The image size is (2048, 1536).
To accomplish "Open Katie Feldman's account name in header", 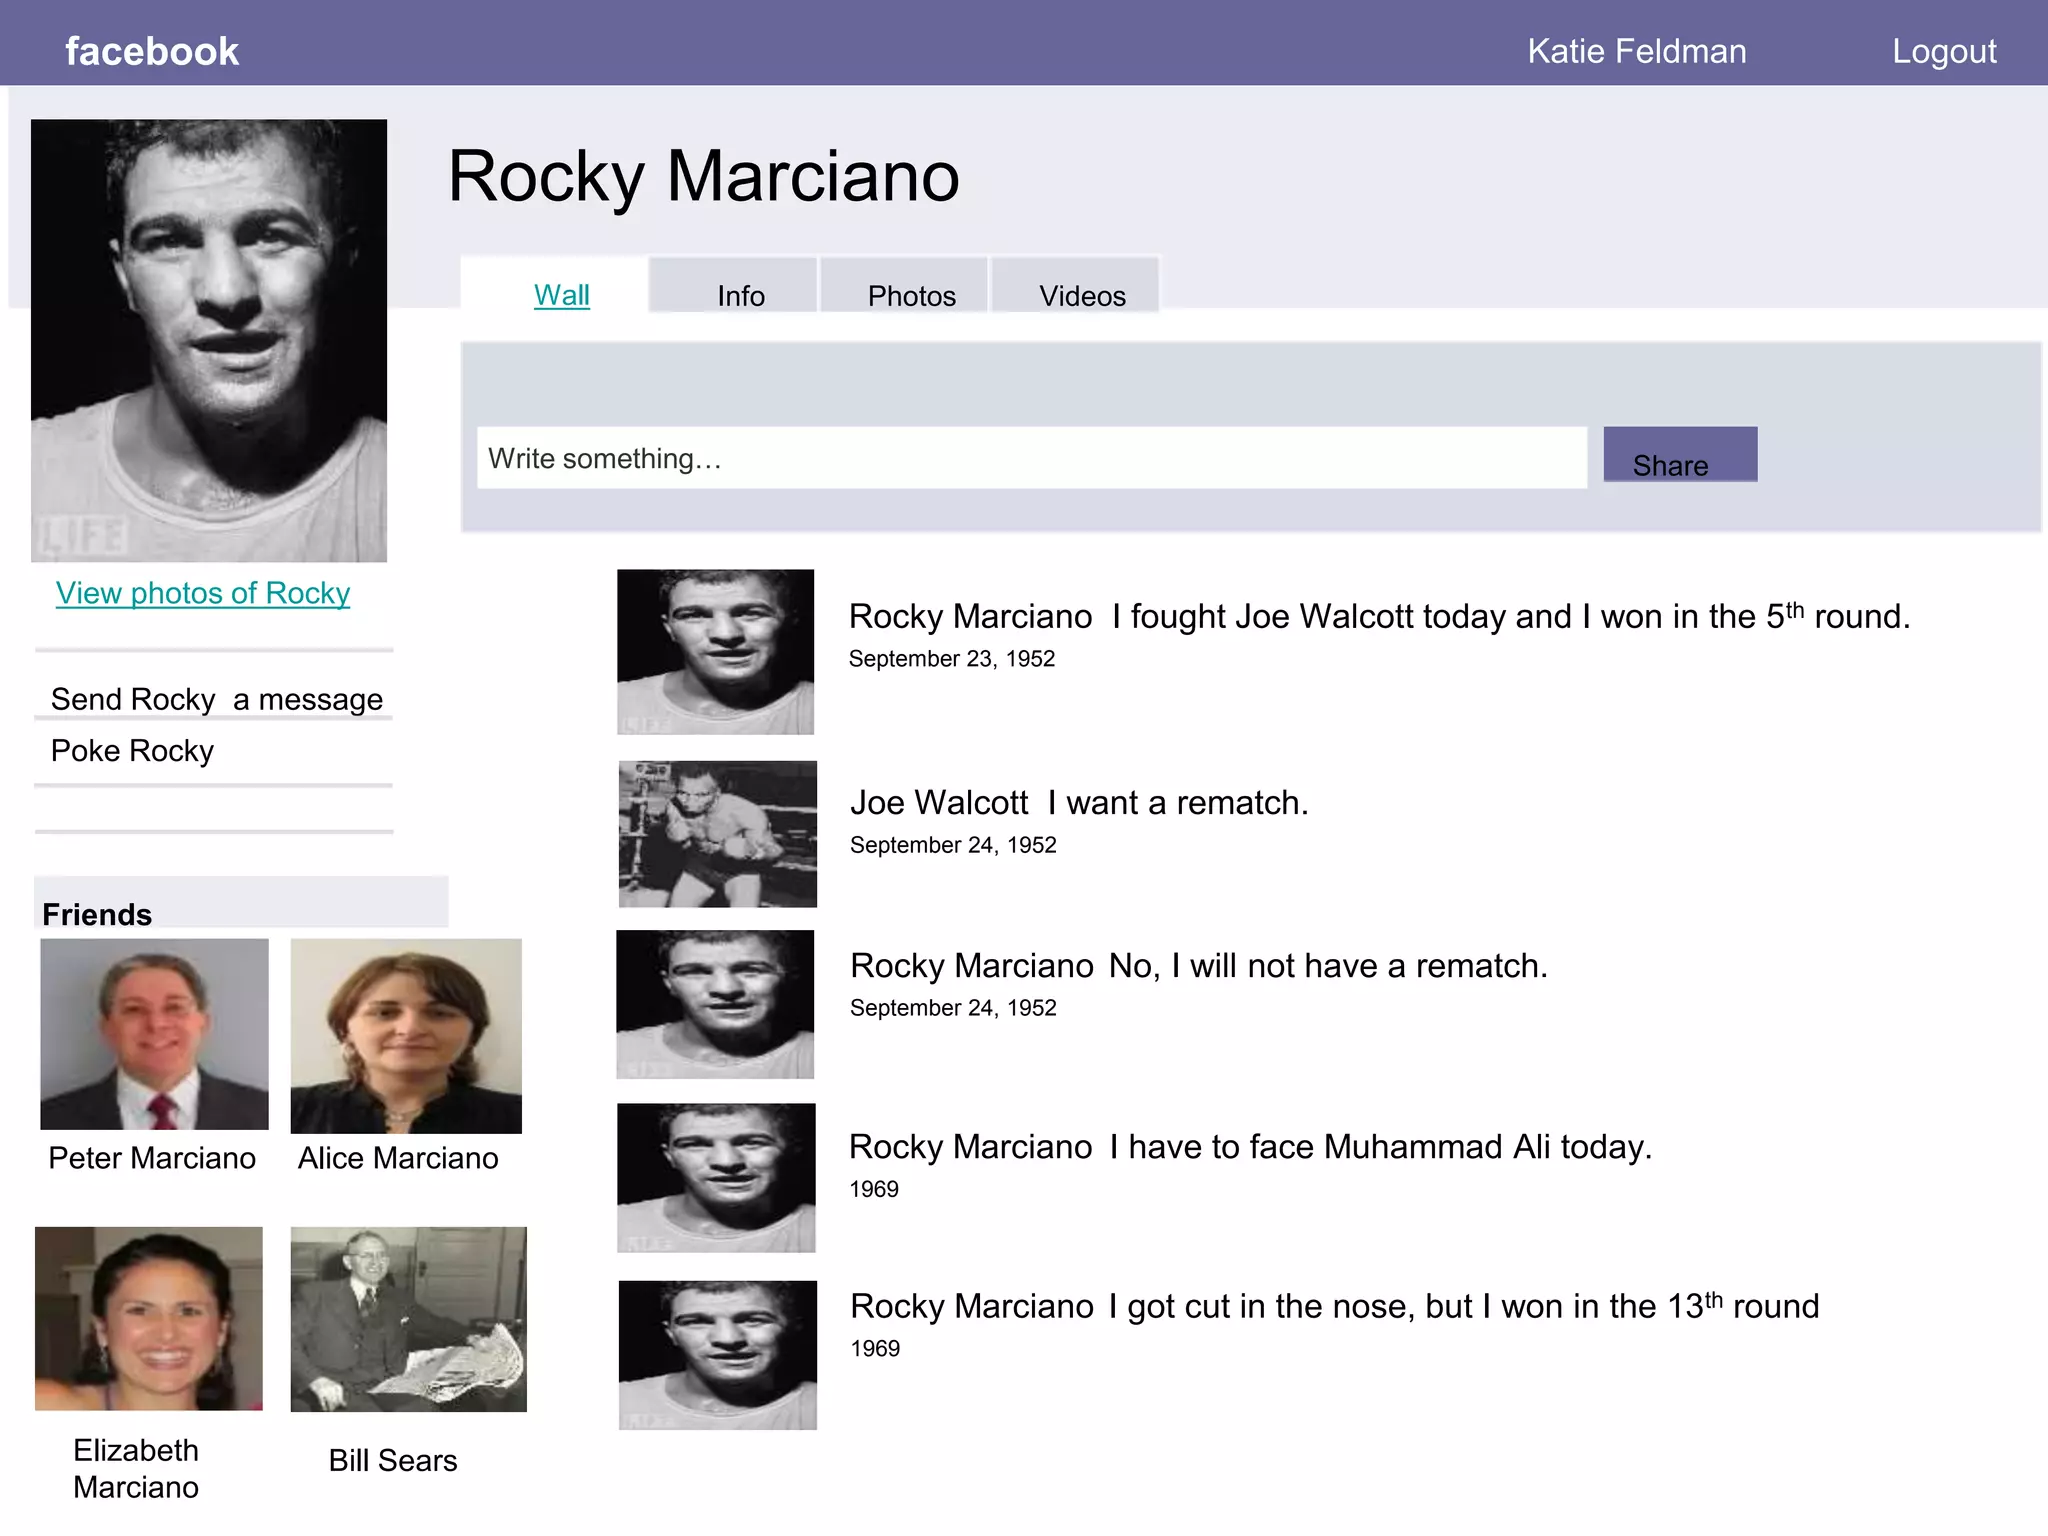I will [x=1636, y=51].
